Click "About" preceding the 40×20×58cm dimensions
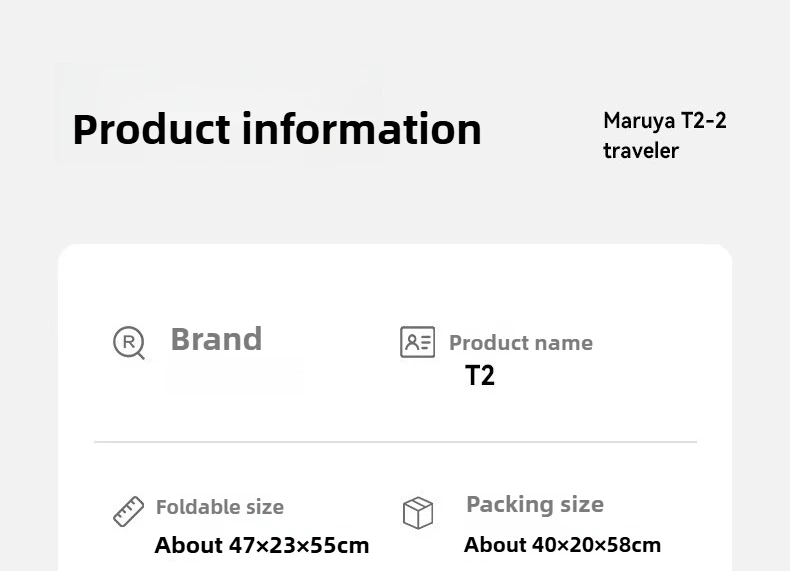The width and height of the screenshot is (790, 571). click(497, 545)
